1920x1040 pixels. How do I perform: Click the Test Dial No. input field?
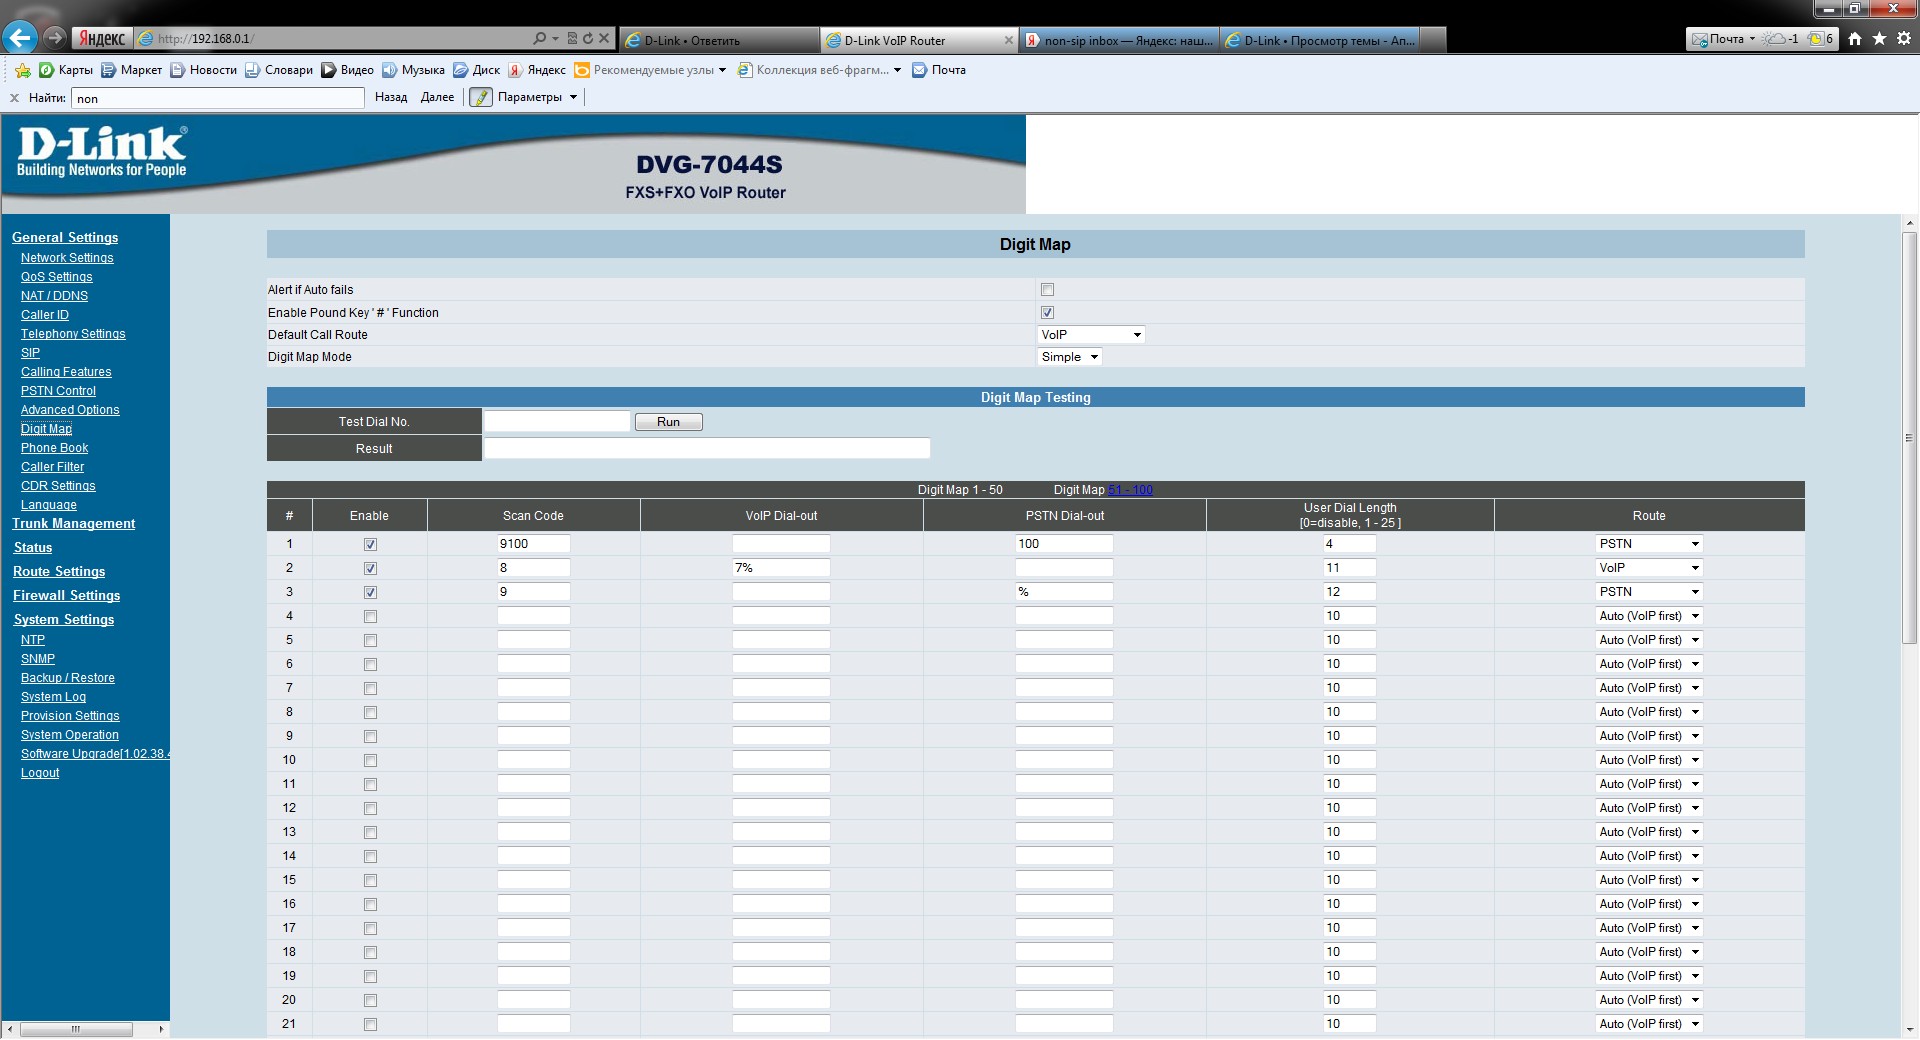point(557,422)
